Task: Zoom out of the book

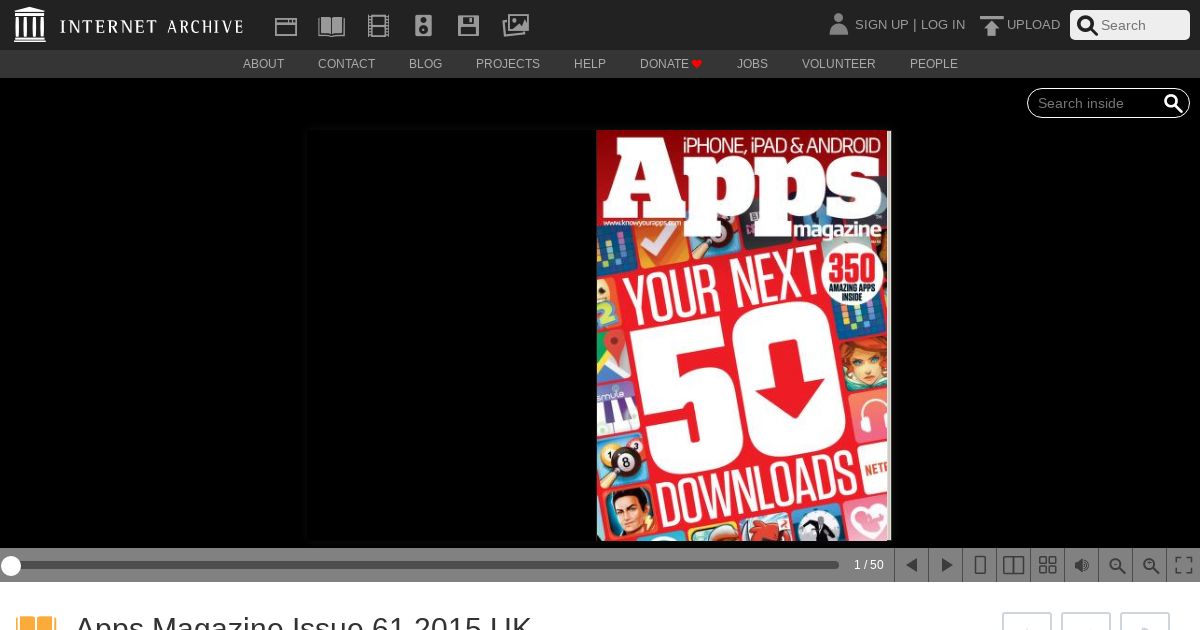Action: [x=1115, y=565]
